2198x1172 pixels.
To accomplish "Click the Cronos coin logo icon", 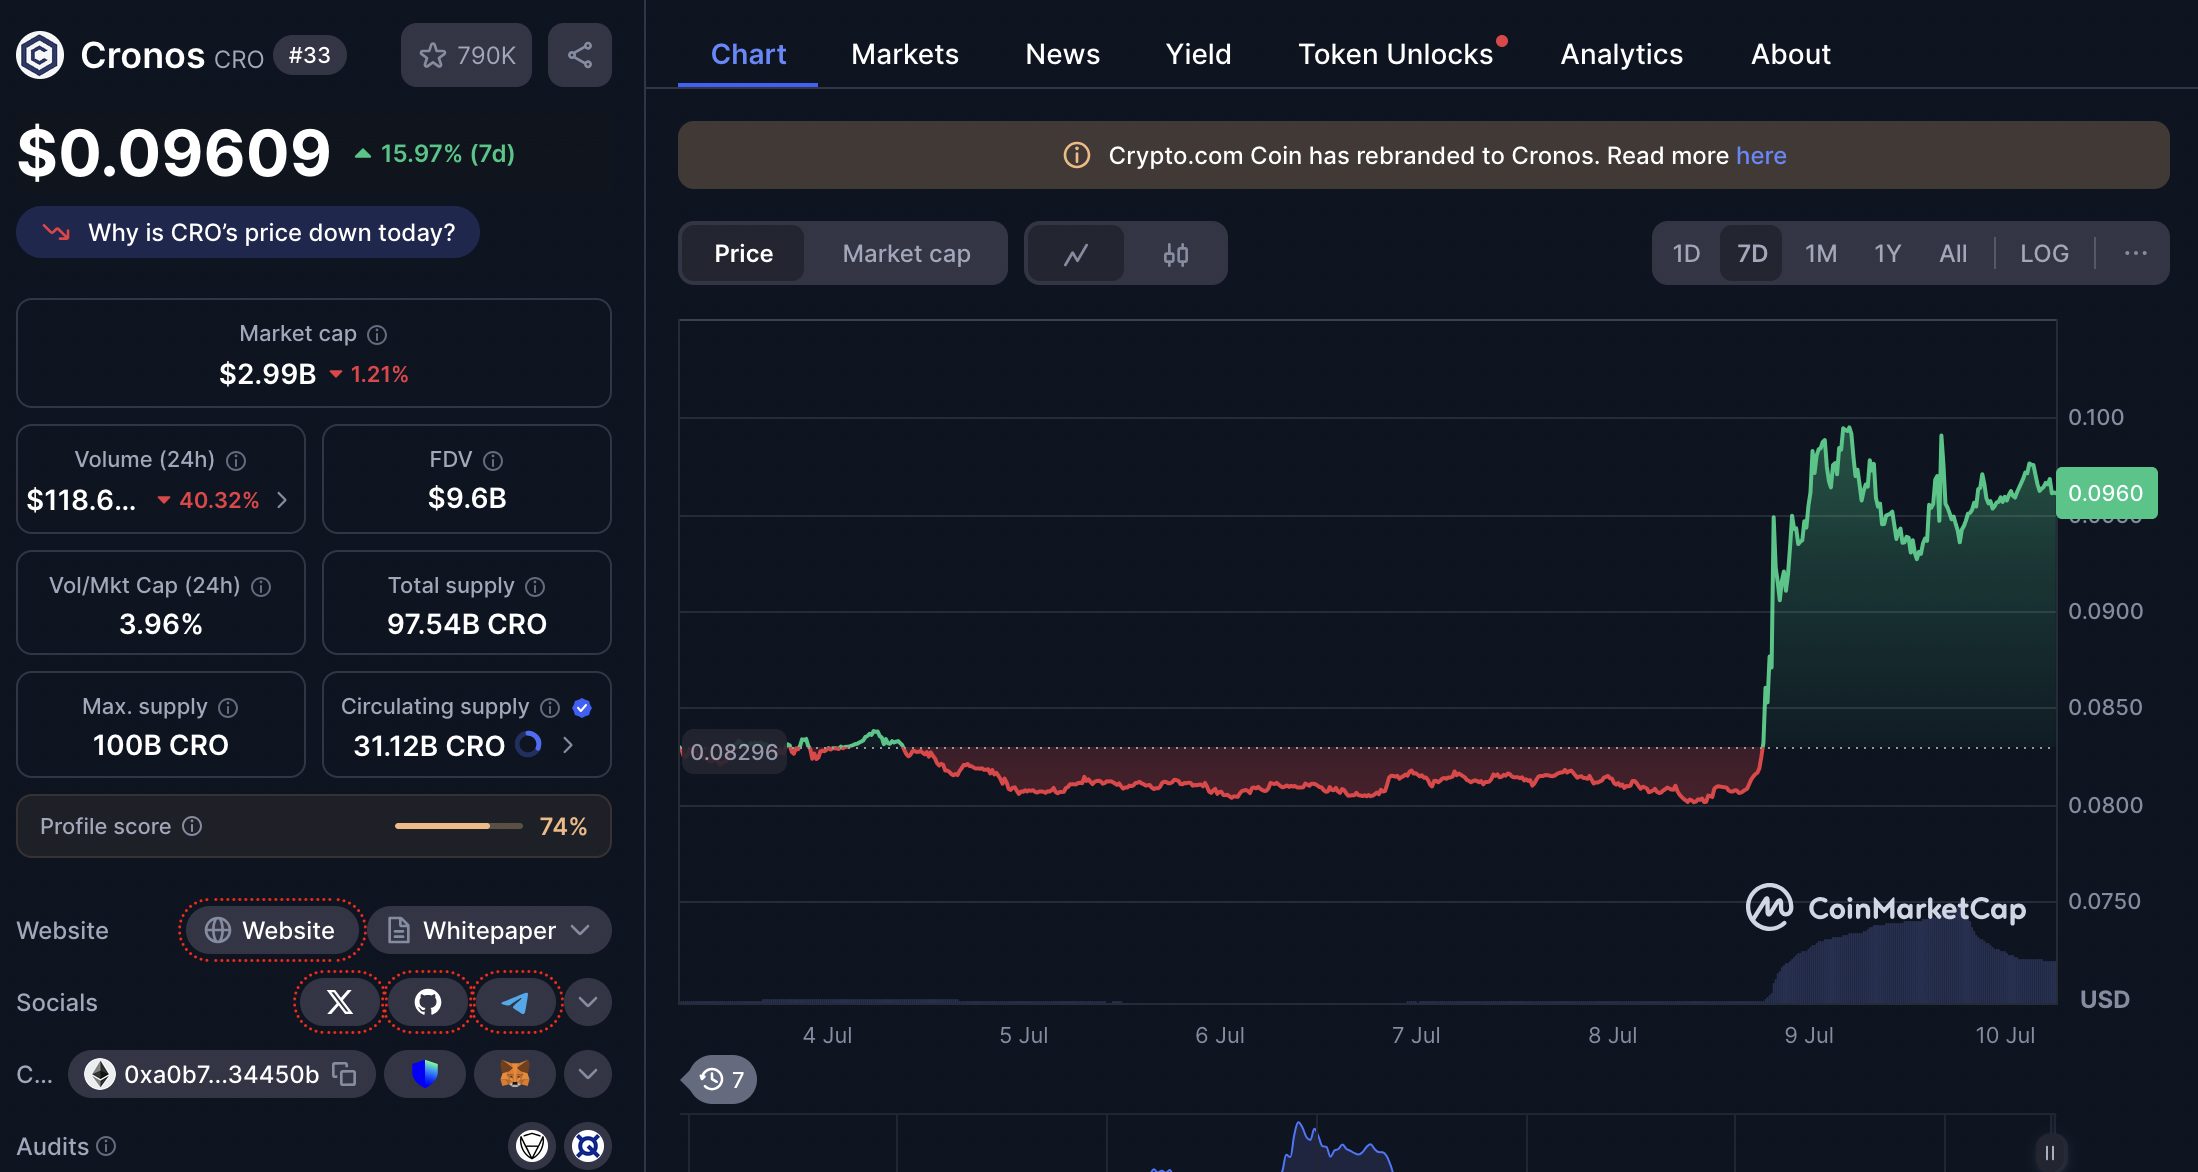I will pyautogui.click(x=40, y=55).
